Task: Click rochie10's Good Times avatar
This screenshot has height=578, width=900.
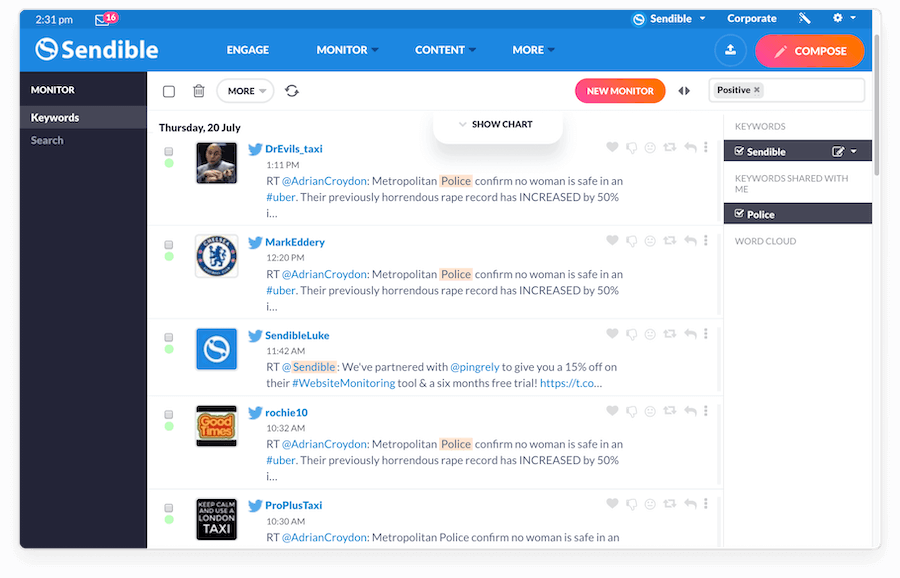Action: click(216, 426)
